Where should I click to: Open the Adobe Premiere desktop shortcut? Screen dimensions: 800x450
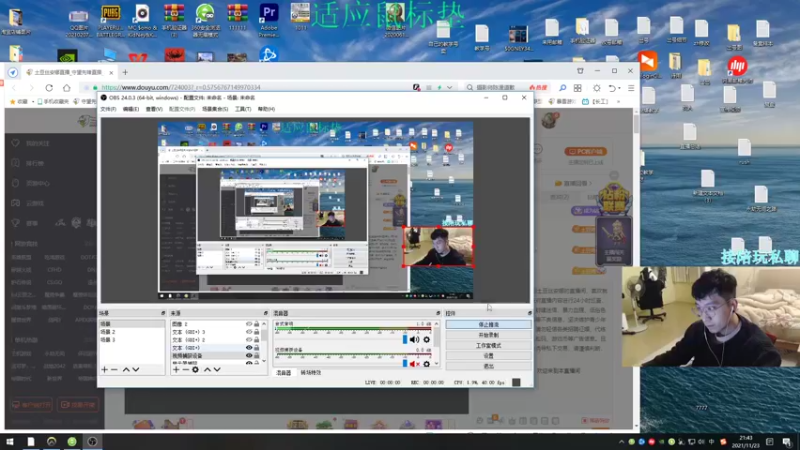click(x=269, y=20)
